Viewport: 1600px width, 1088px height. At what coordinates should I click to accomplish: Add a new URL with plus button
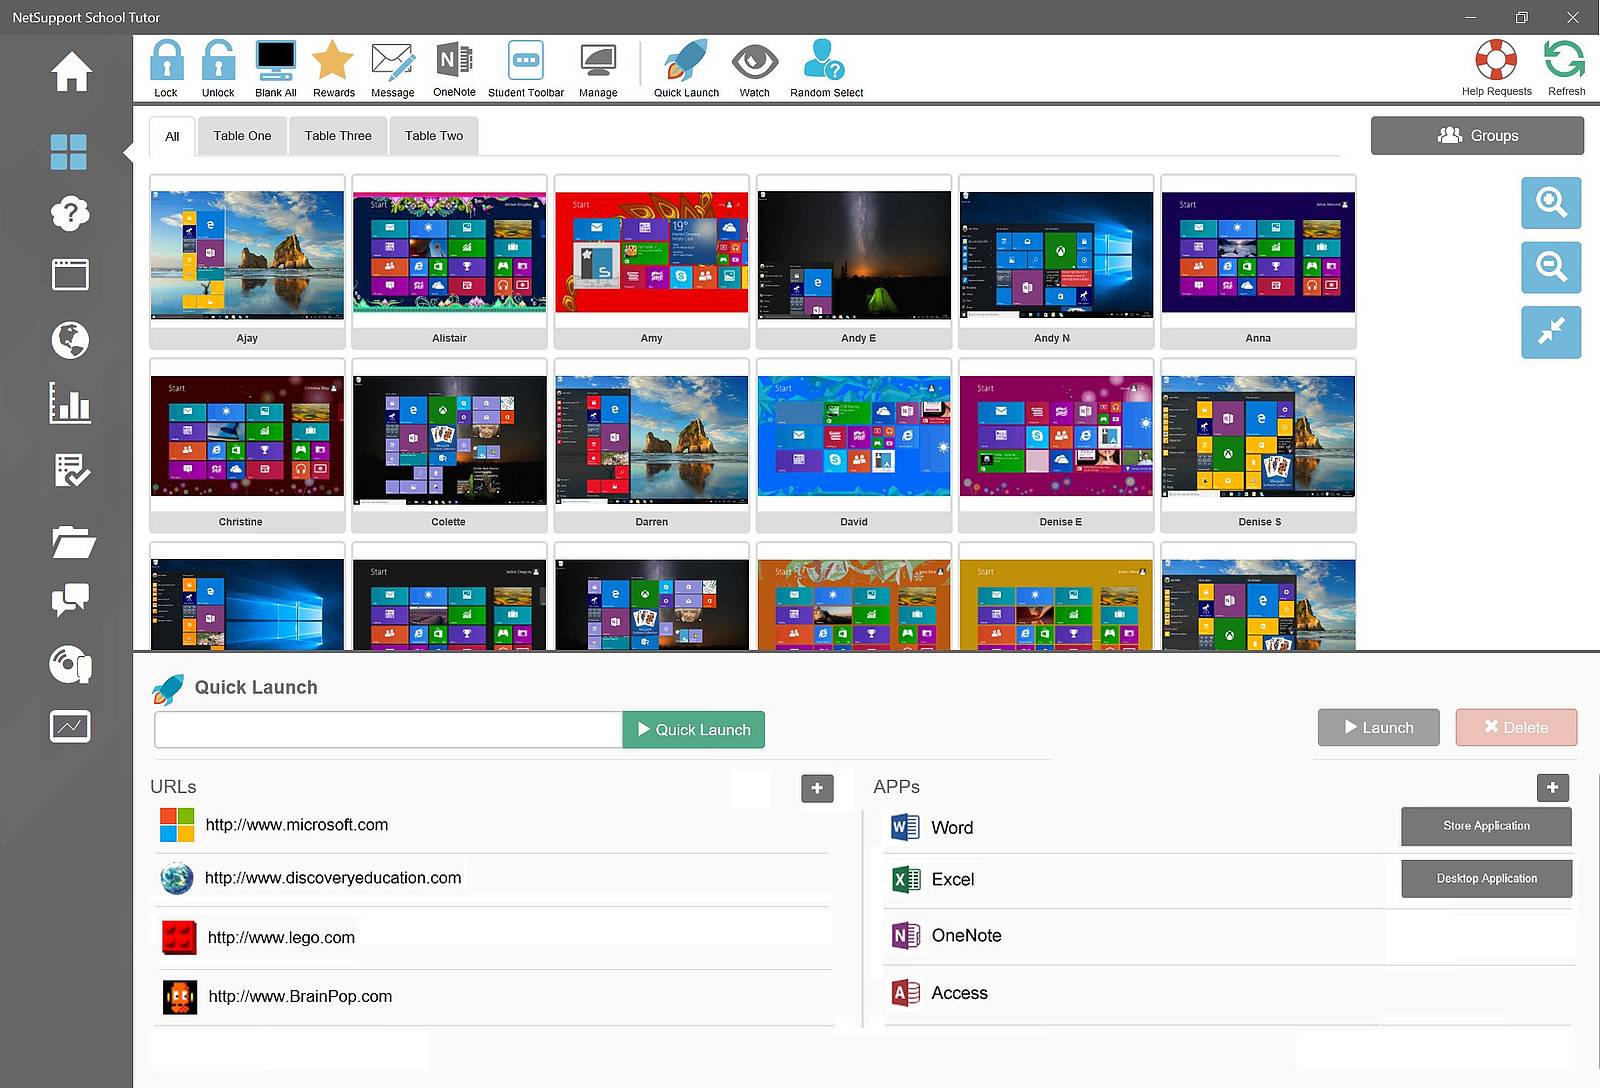click(817, 788)
